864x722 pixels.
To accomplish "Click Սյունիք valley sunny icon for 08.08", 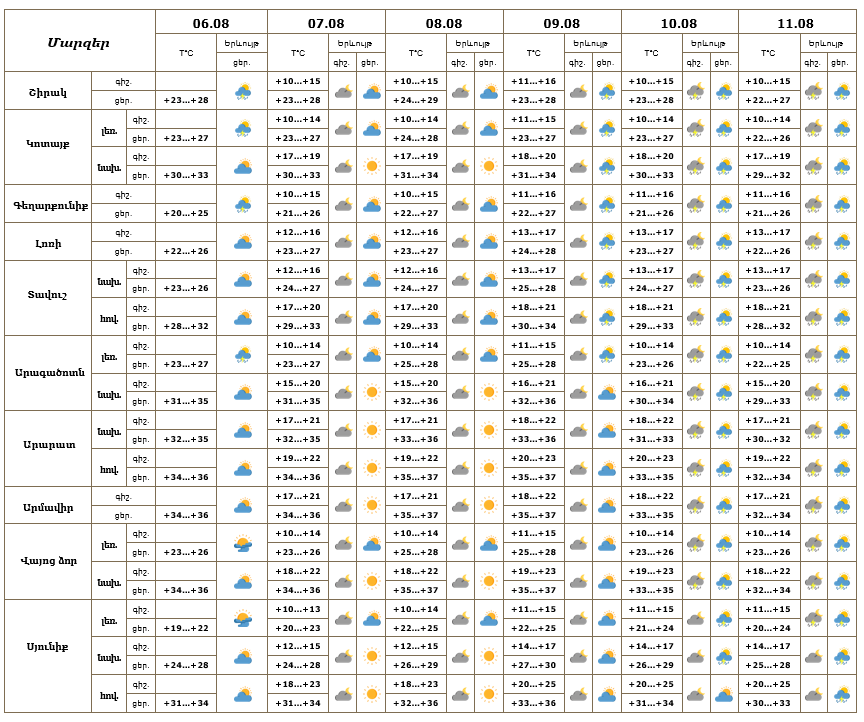I will [489, 694].
